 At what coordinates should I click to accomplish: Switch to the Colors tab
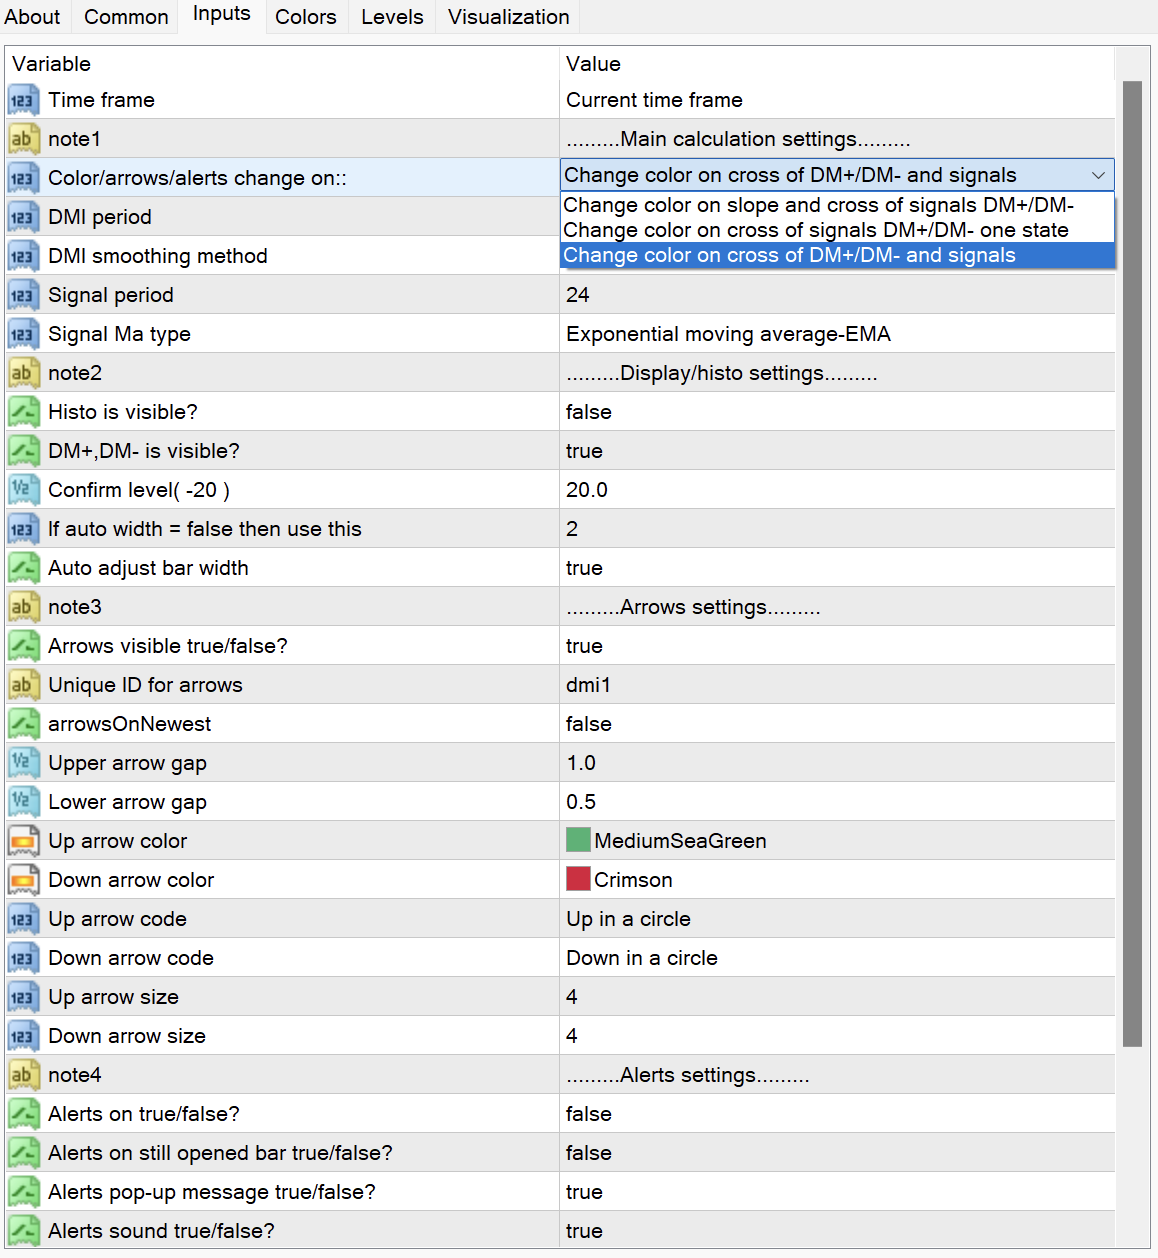pyautogui.click(x=306, y=17)
